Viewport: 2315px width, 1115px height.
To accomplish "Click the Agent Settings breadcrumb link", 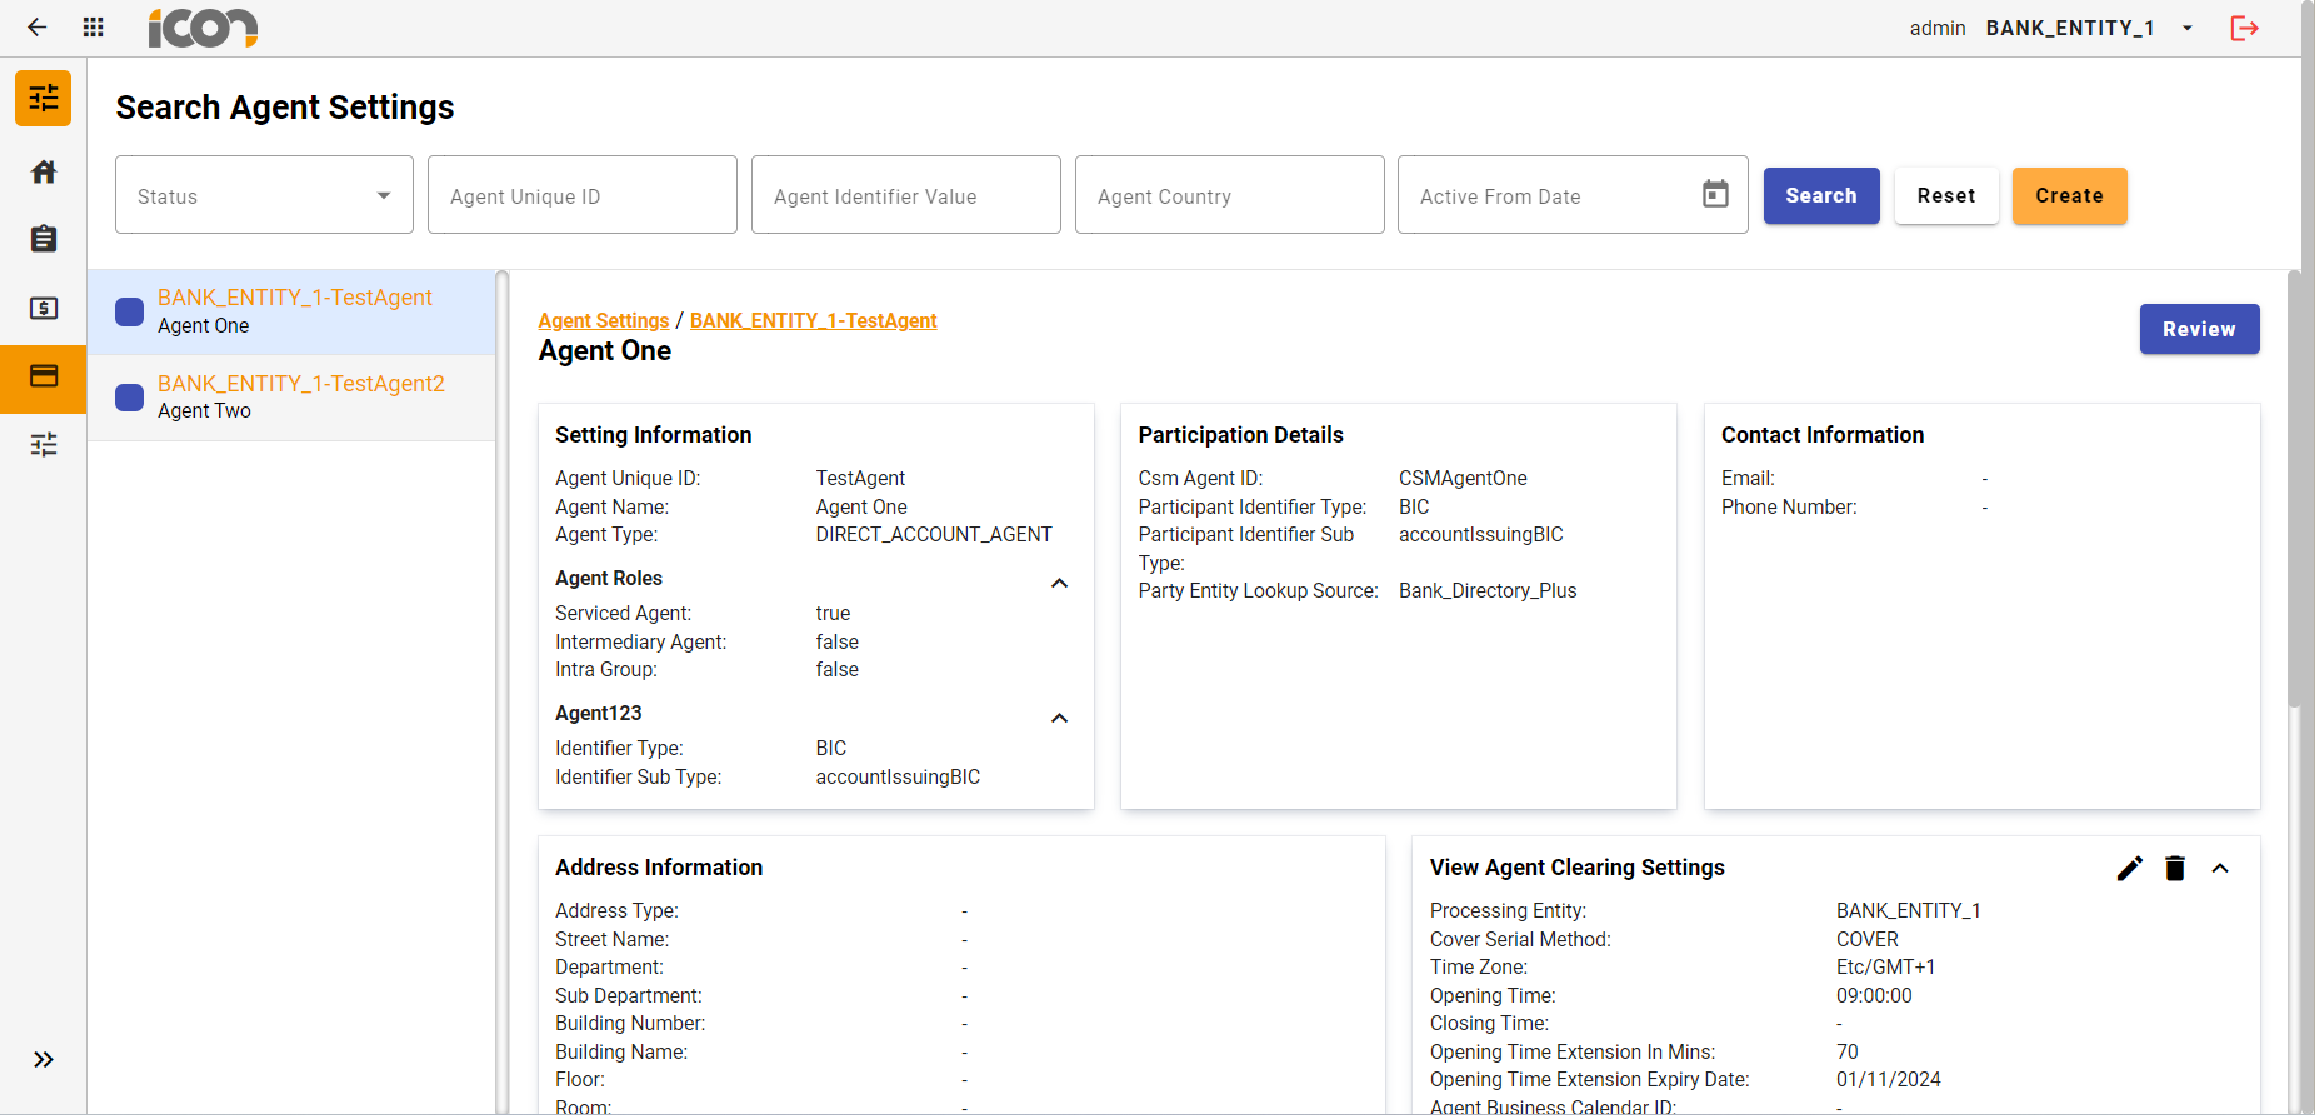I will pyautogui.click(x=603, y=320).
